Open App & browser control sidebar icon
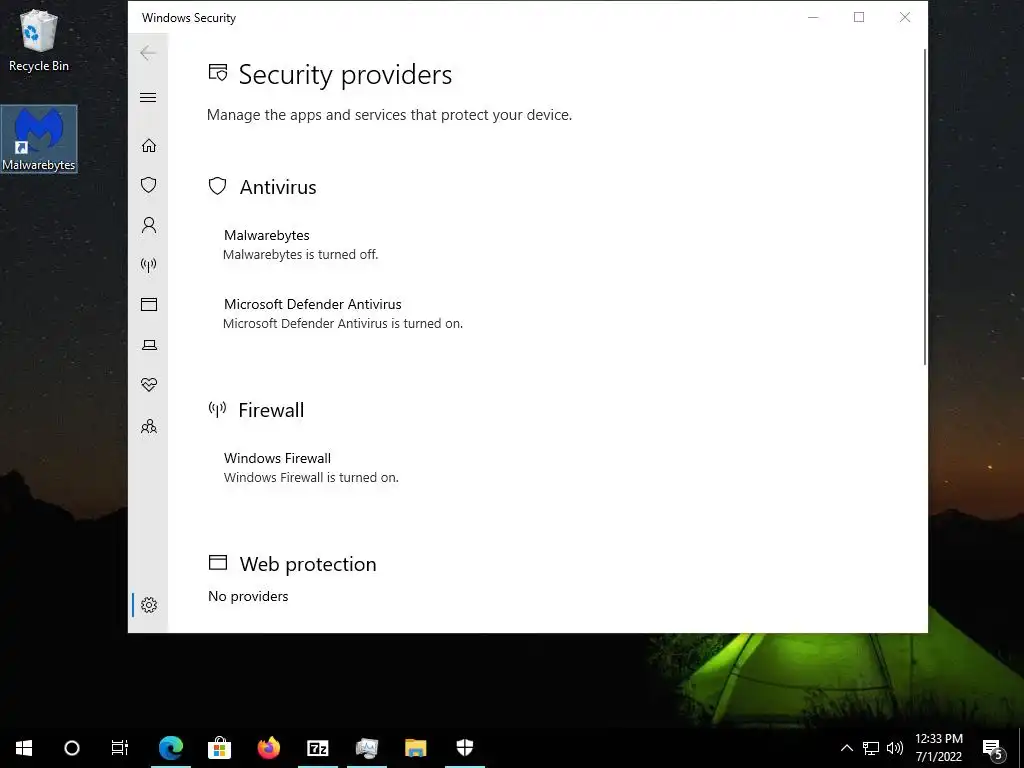This screenshot has width=1024, height=768. (149, 304)
